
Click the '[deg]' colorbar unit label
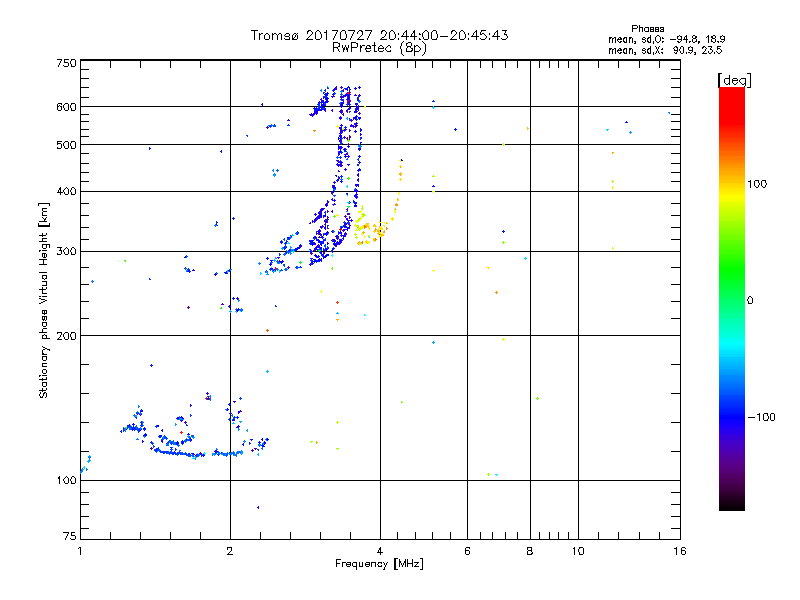pos(734,80)
